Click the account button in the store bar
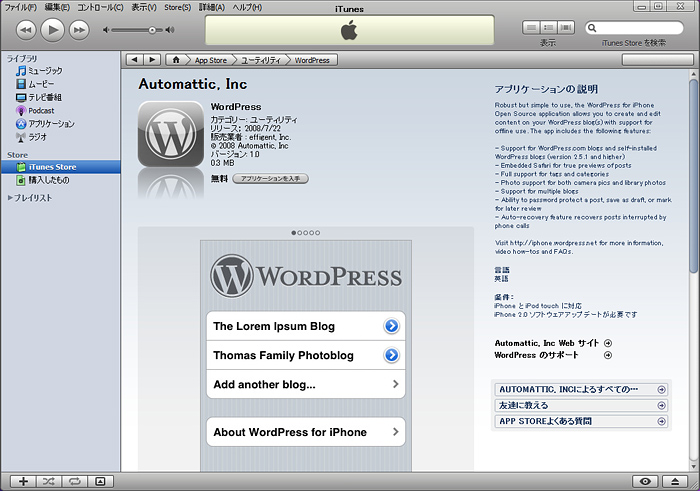Viewport: 700px width, 491px height. [x=658, y=60]
